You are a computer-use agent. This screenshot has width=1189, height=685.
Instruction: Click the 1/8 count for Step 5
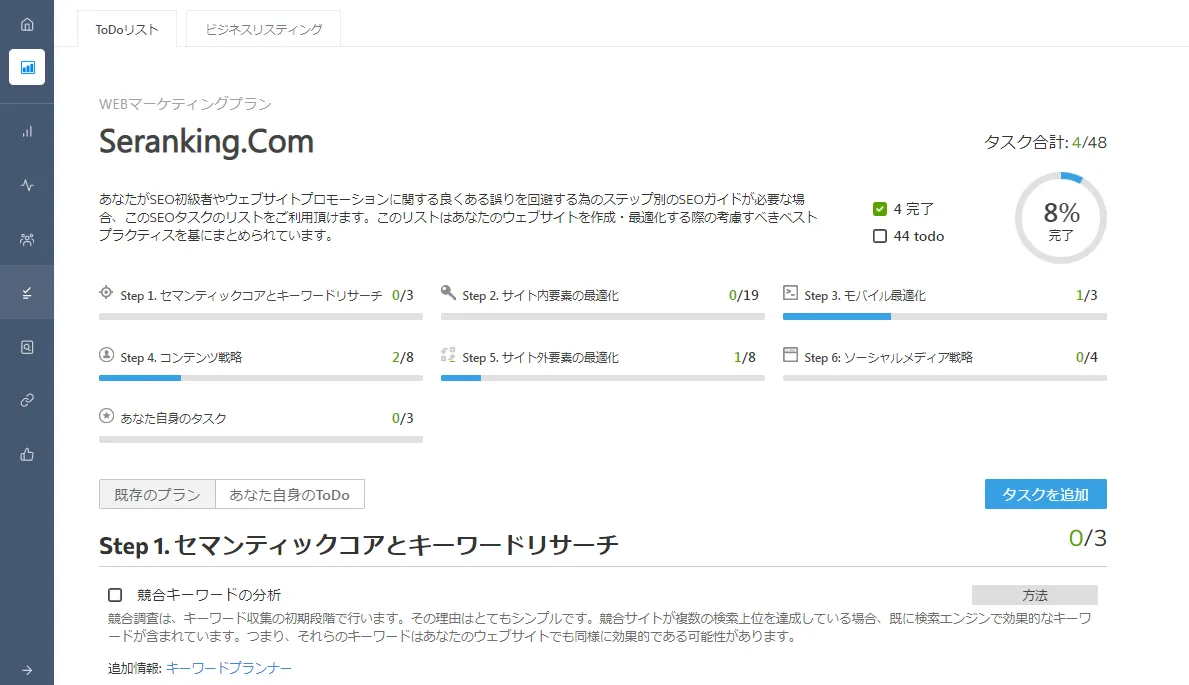tap(745, 357)
